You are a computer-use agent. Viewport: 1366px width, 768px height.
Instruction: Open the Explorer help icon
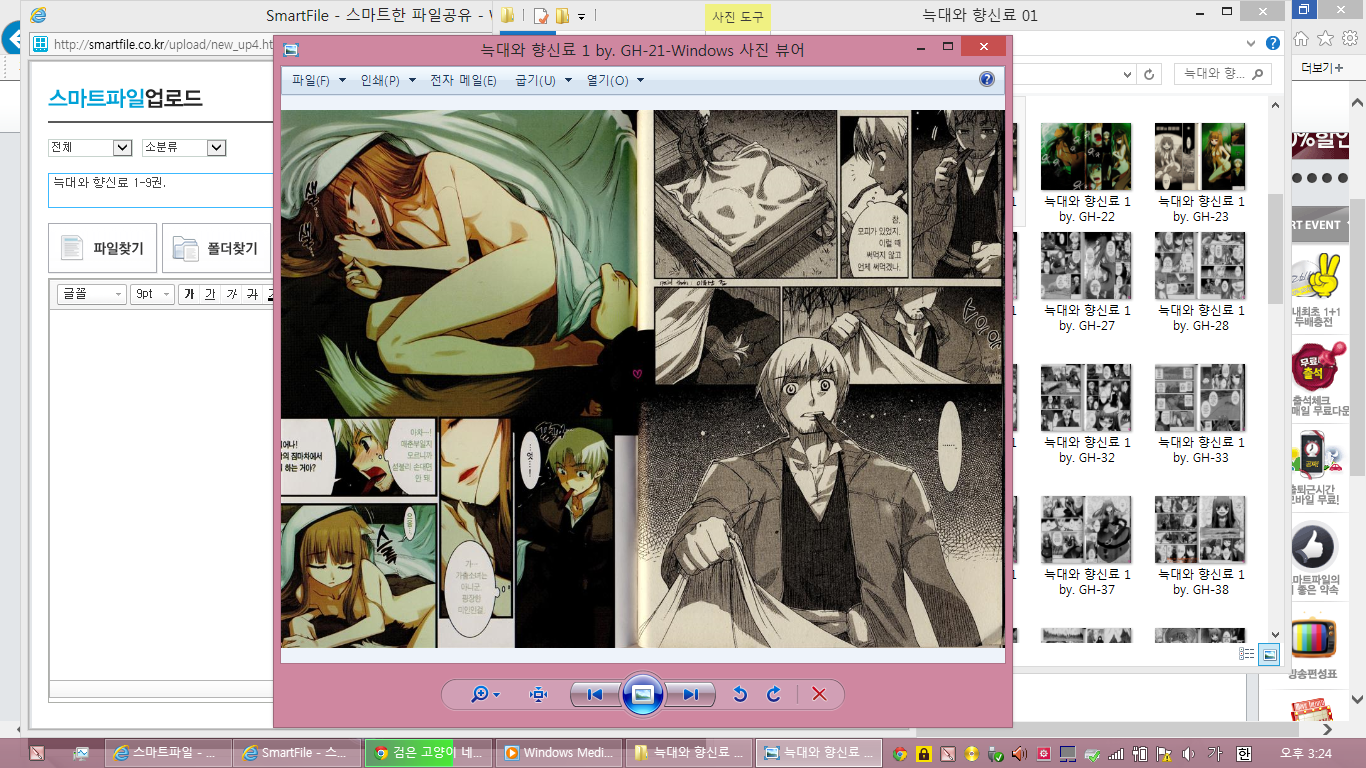1273,43
